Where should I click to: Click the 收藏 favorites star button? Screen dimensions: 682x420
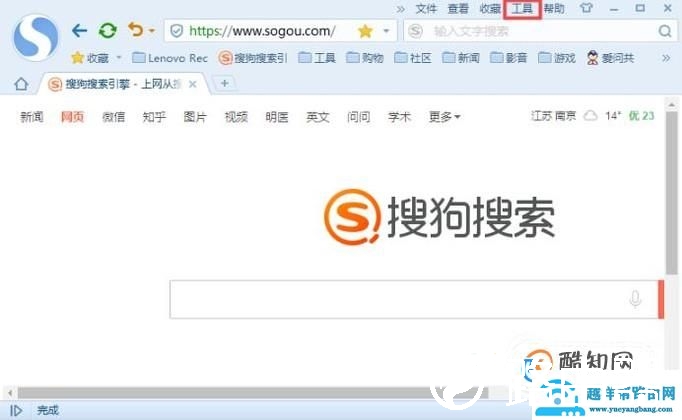coord(90,58)
